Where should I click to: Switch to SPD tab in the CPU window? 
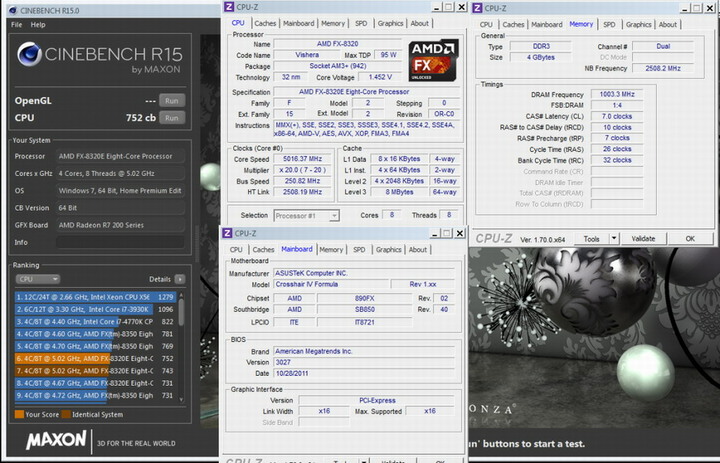[x=361, y=23]
